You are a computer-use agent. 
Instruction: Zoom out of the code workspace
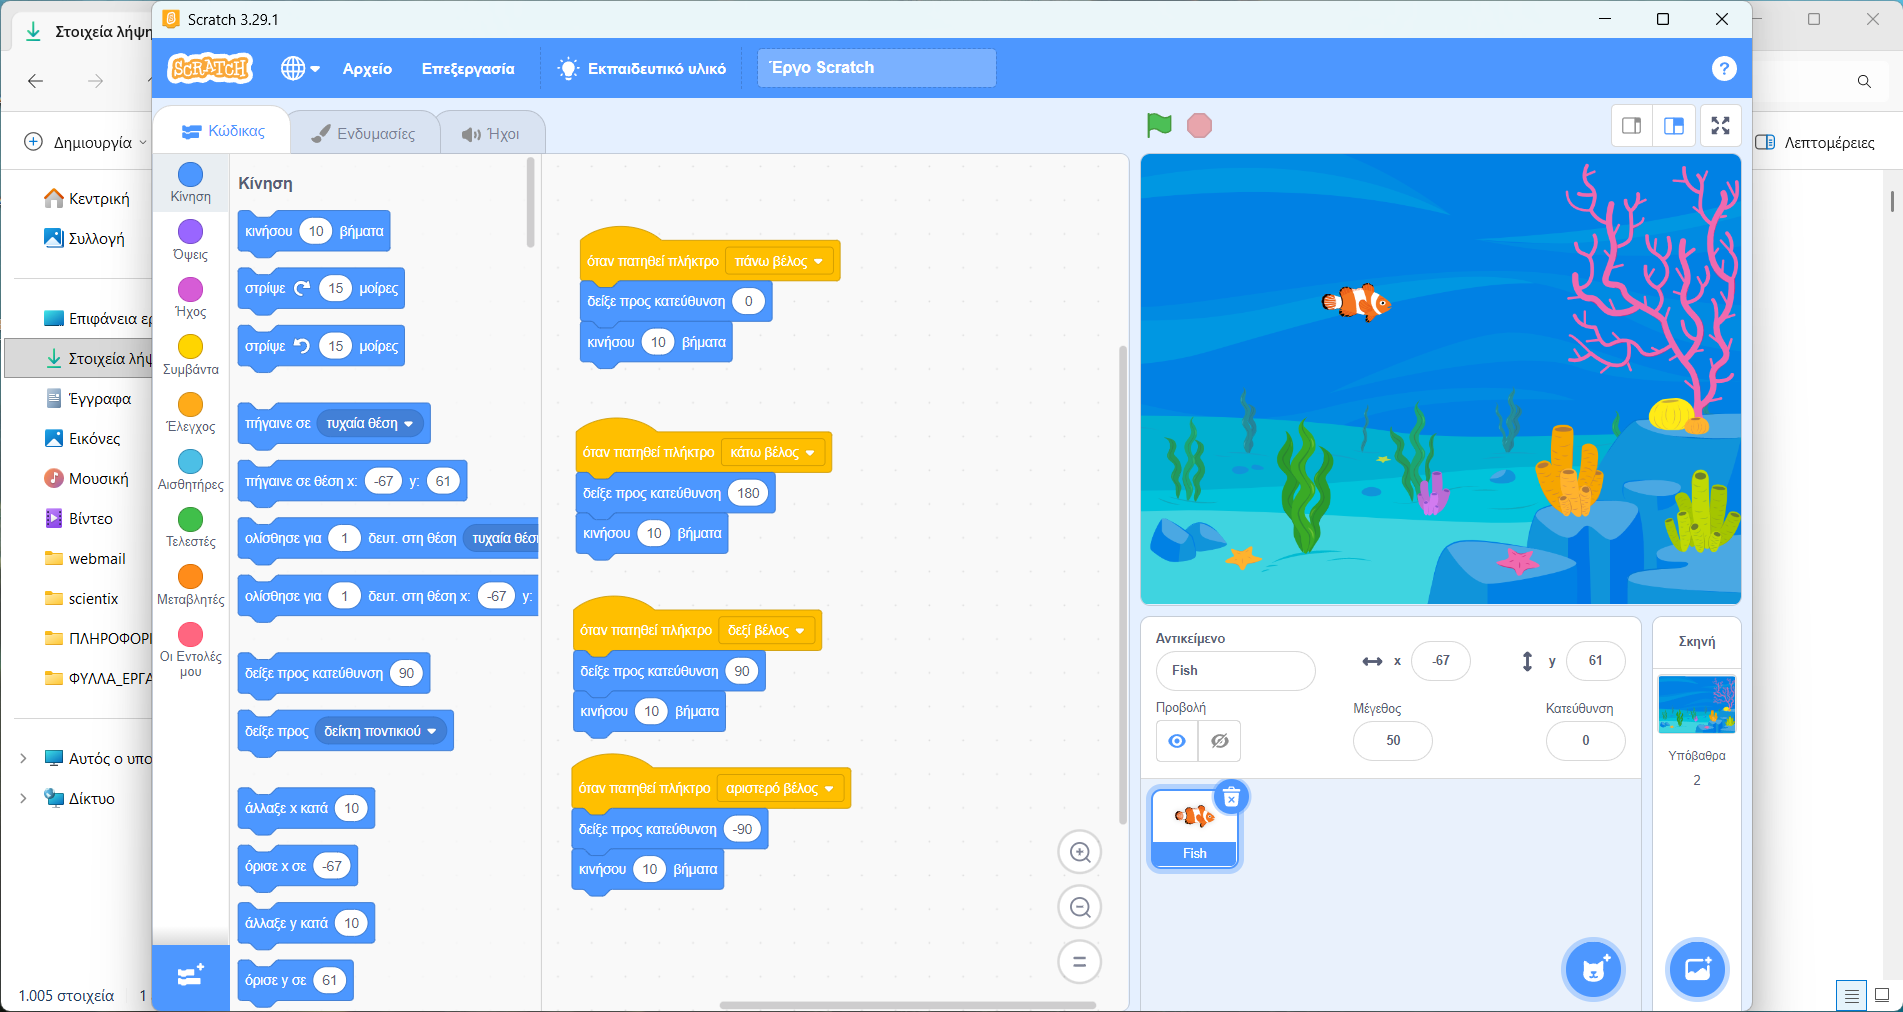coord(1080,907)
